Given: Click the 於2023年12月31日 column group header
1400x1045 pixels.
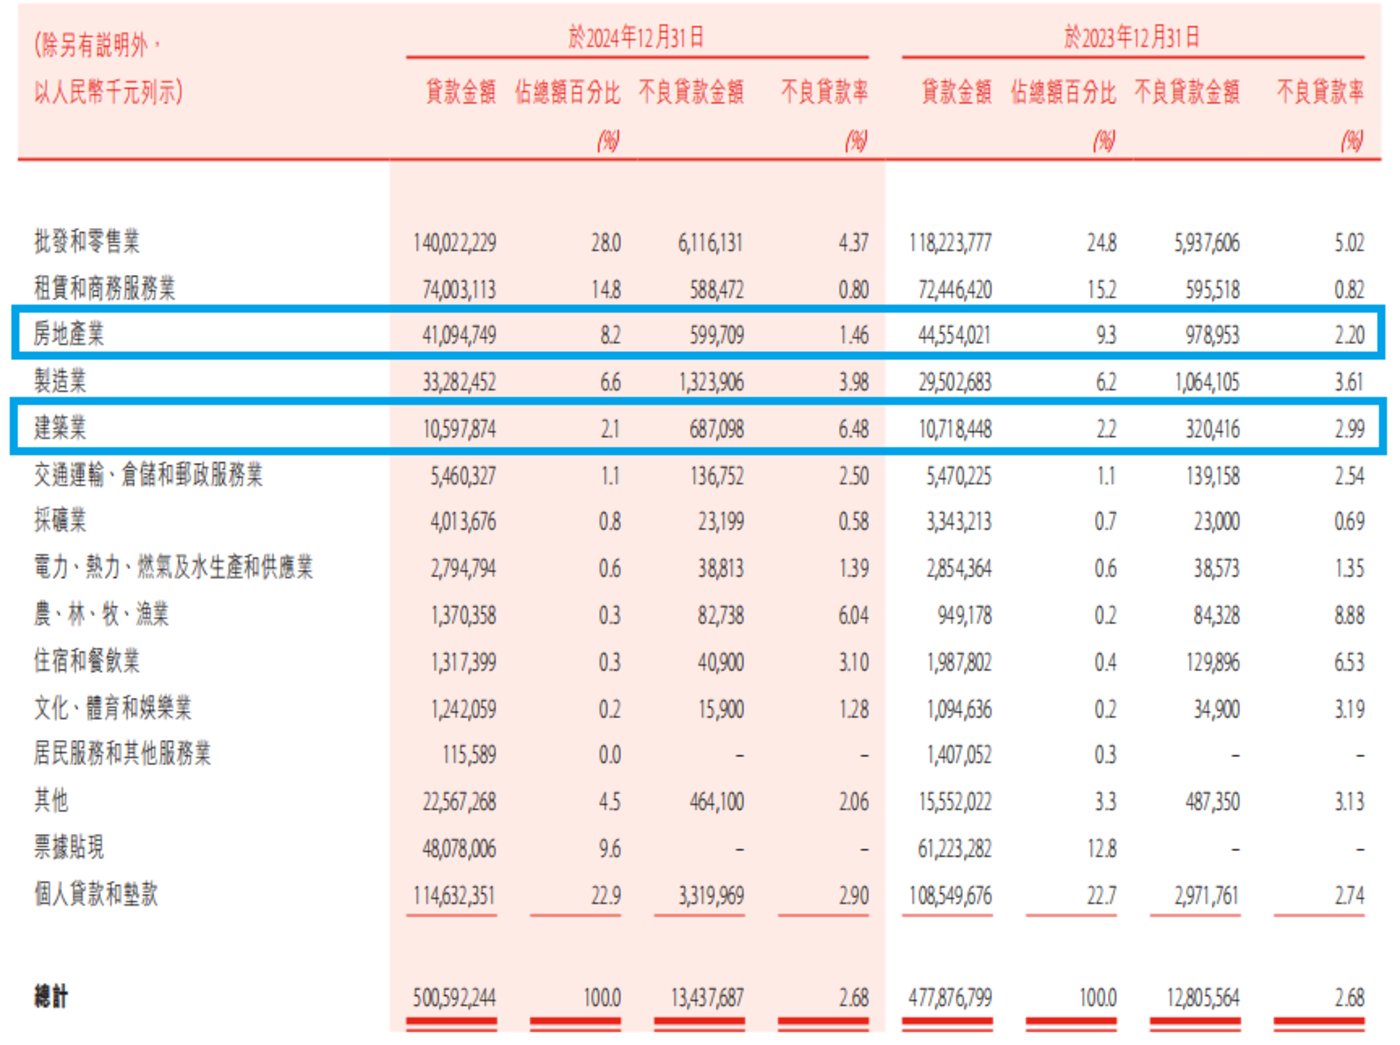Looking at the screenshot, I should point(1132,38).
